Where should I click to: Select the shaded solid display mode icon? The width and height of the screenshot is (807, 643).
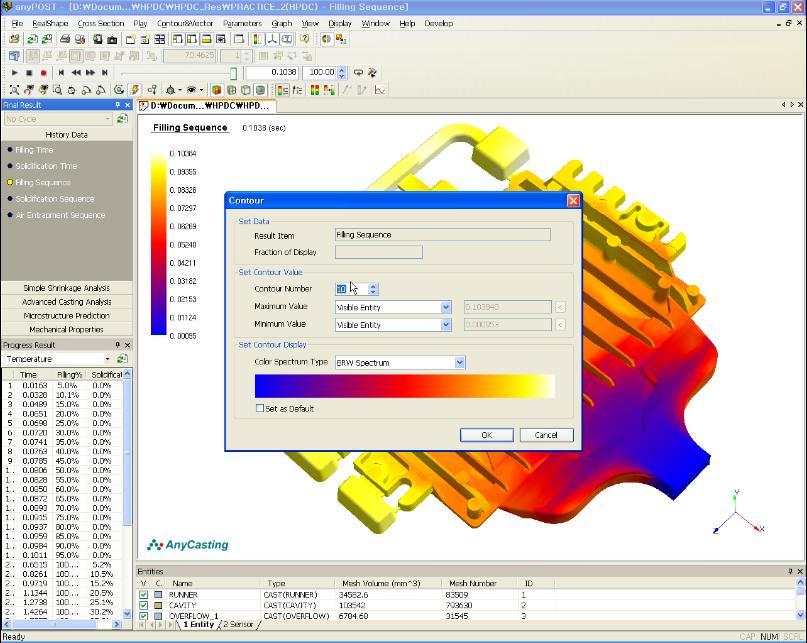click(217, 90)
